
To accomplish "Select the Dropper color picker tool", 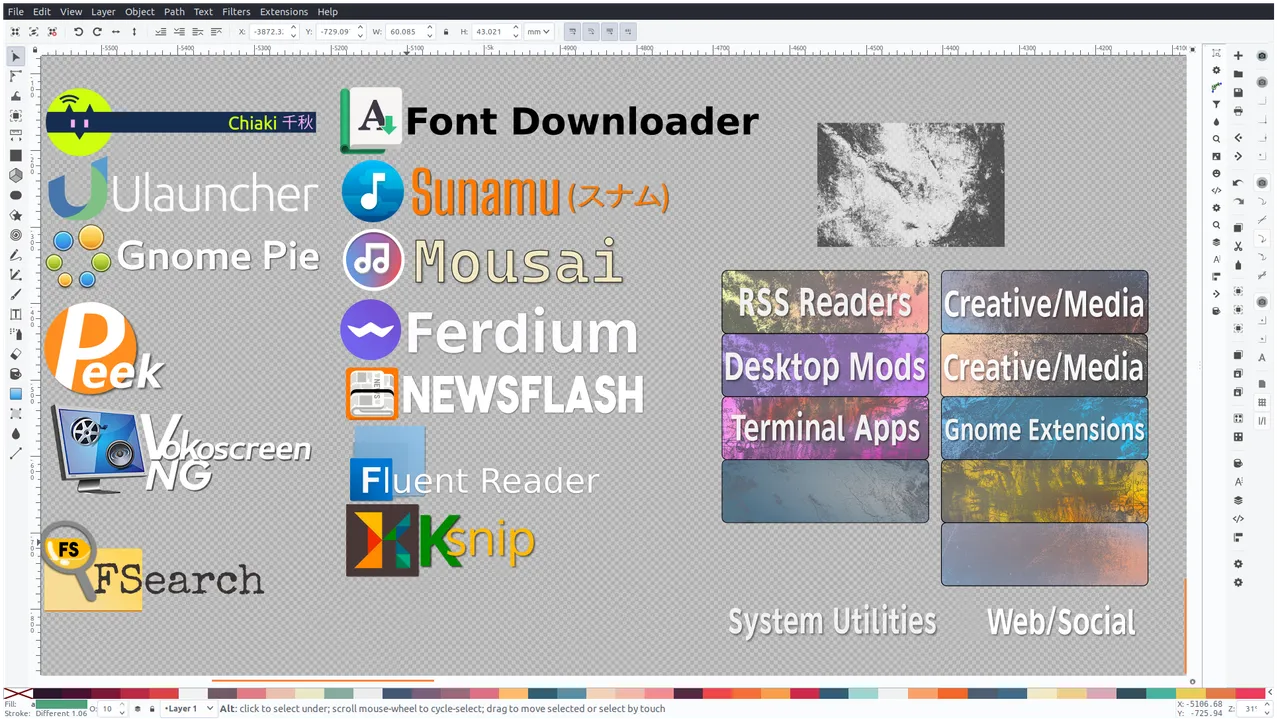I will click(16, 434).
